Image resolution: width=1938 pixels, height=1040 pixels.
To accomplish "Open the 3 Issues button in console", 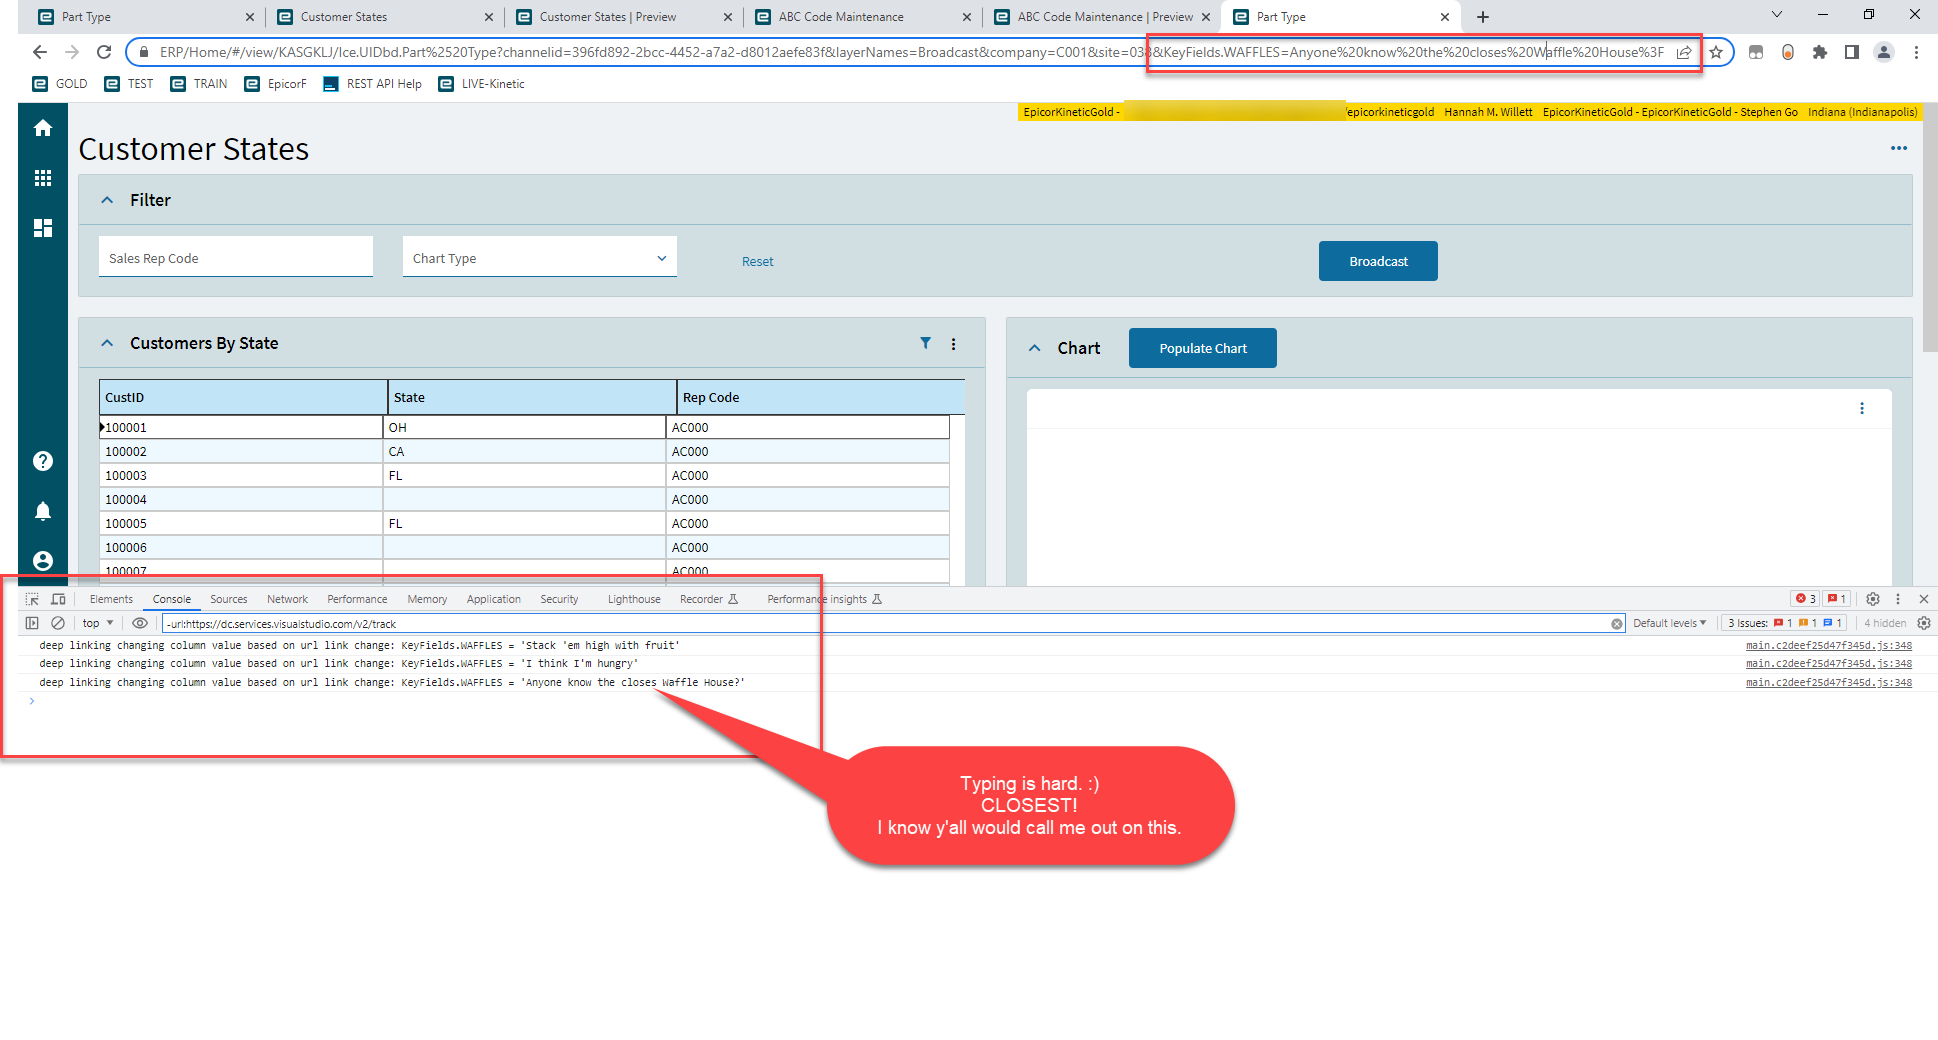I will click(x=1784, y=623).
